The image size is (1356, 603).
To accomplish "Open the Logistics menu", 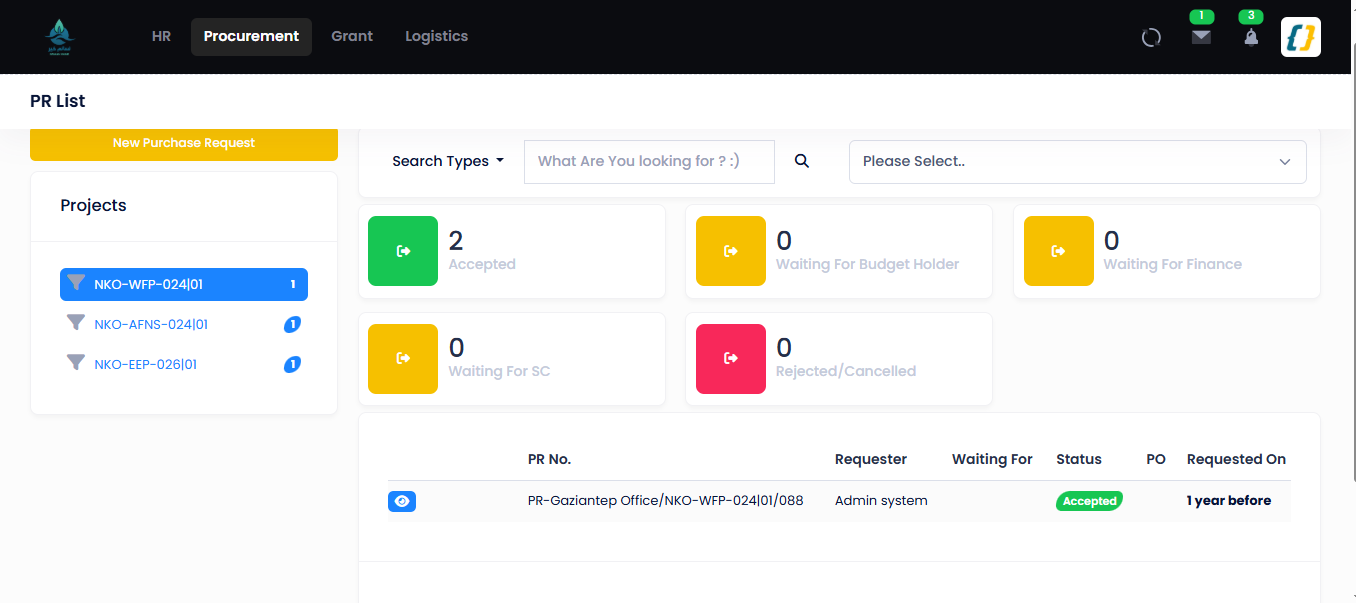I will pos(436,36).
